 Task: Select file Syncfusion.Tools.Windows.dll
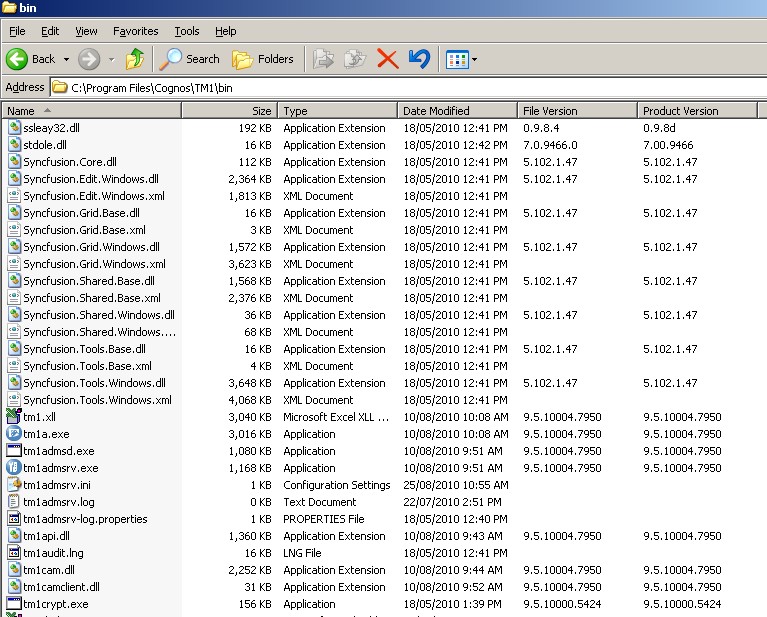pyautogui.click(x=94, y=383)
